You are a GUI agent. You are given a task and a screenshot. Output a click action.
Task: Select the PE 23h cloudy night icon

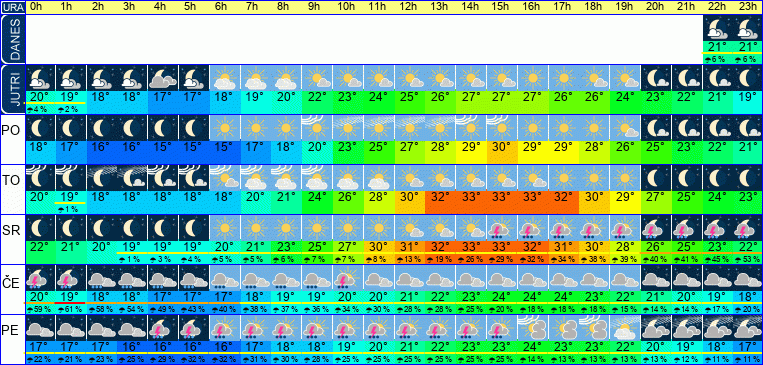[748, 327]
